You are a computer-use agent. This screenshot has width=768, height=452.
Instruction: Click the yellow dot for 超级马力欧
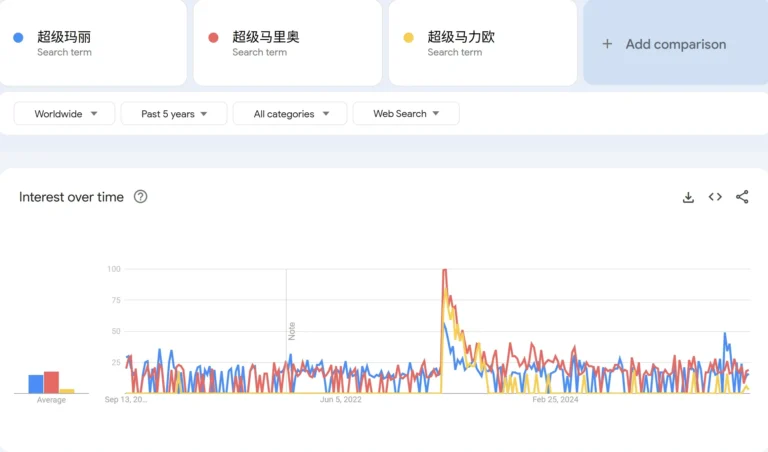pos(408,38)
